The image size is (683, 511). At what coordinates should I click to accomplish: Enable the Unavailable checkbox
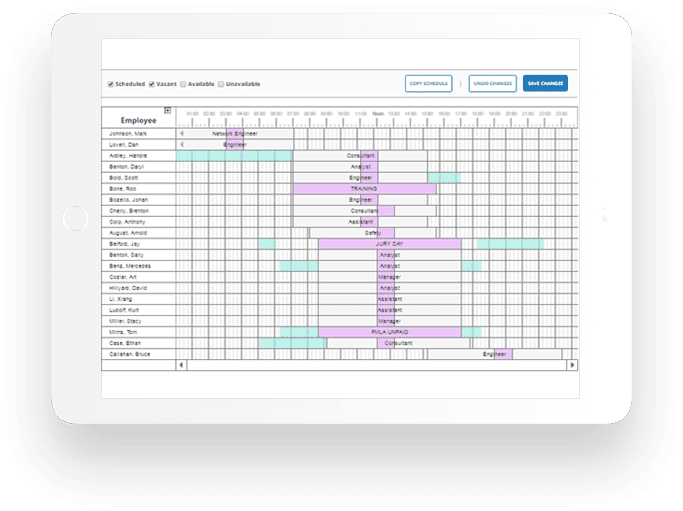[221, 84]
